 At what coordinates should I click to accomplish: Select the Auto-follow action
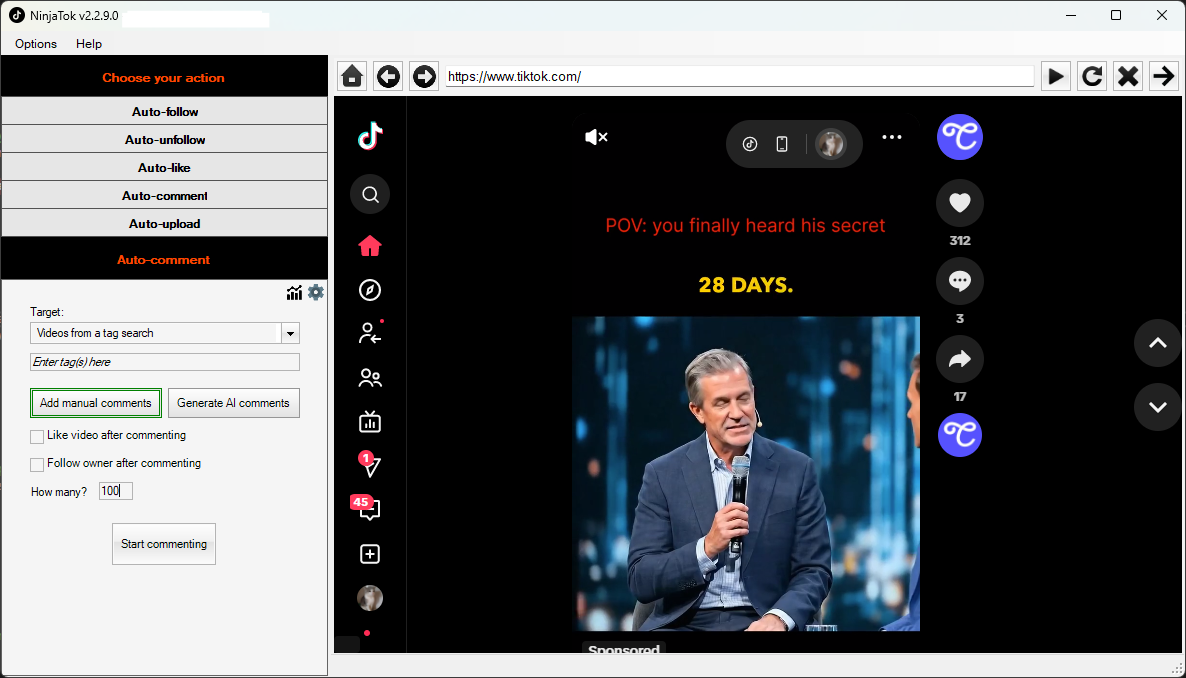click(165, 112)
